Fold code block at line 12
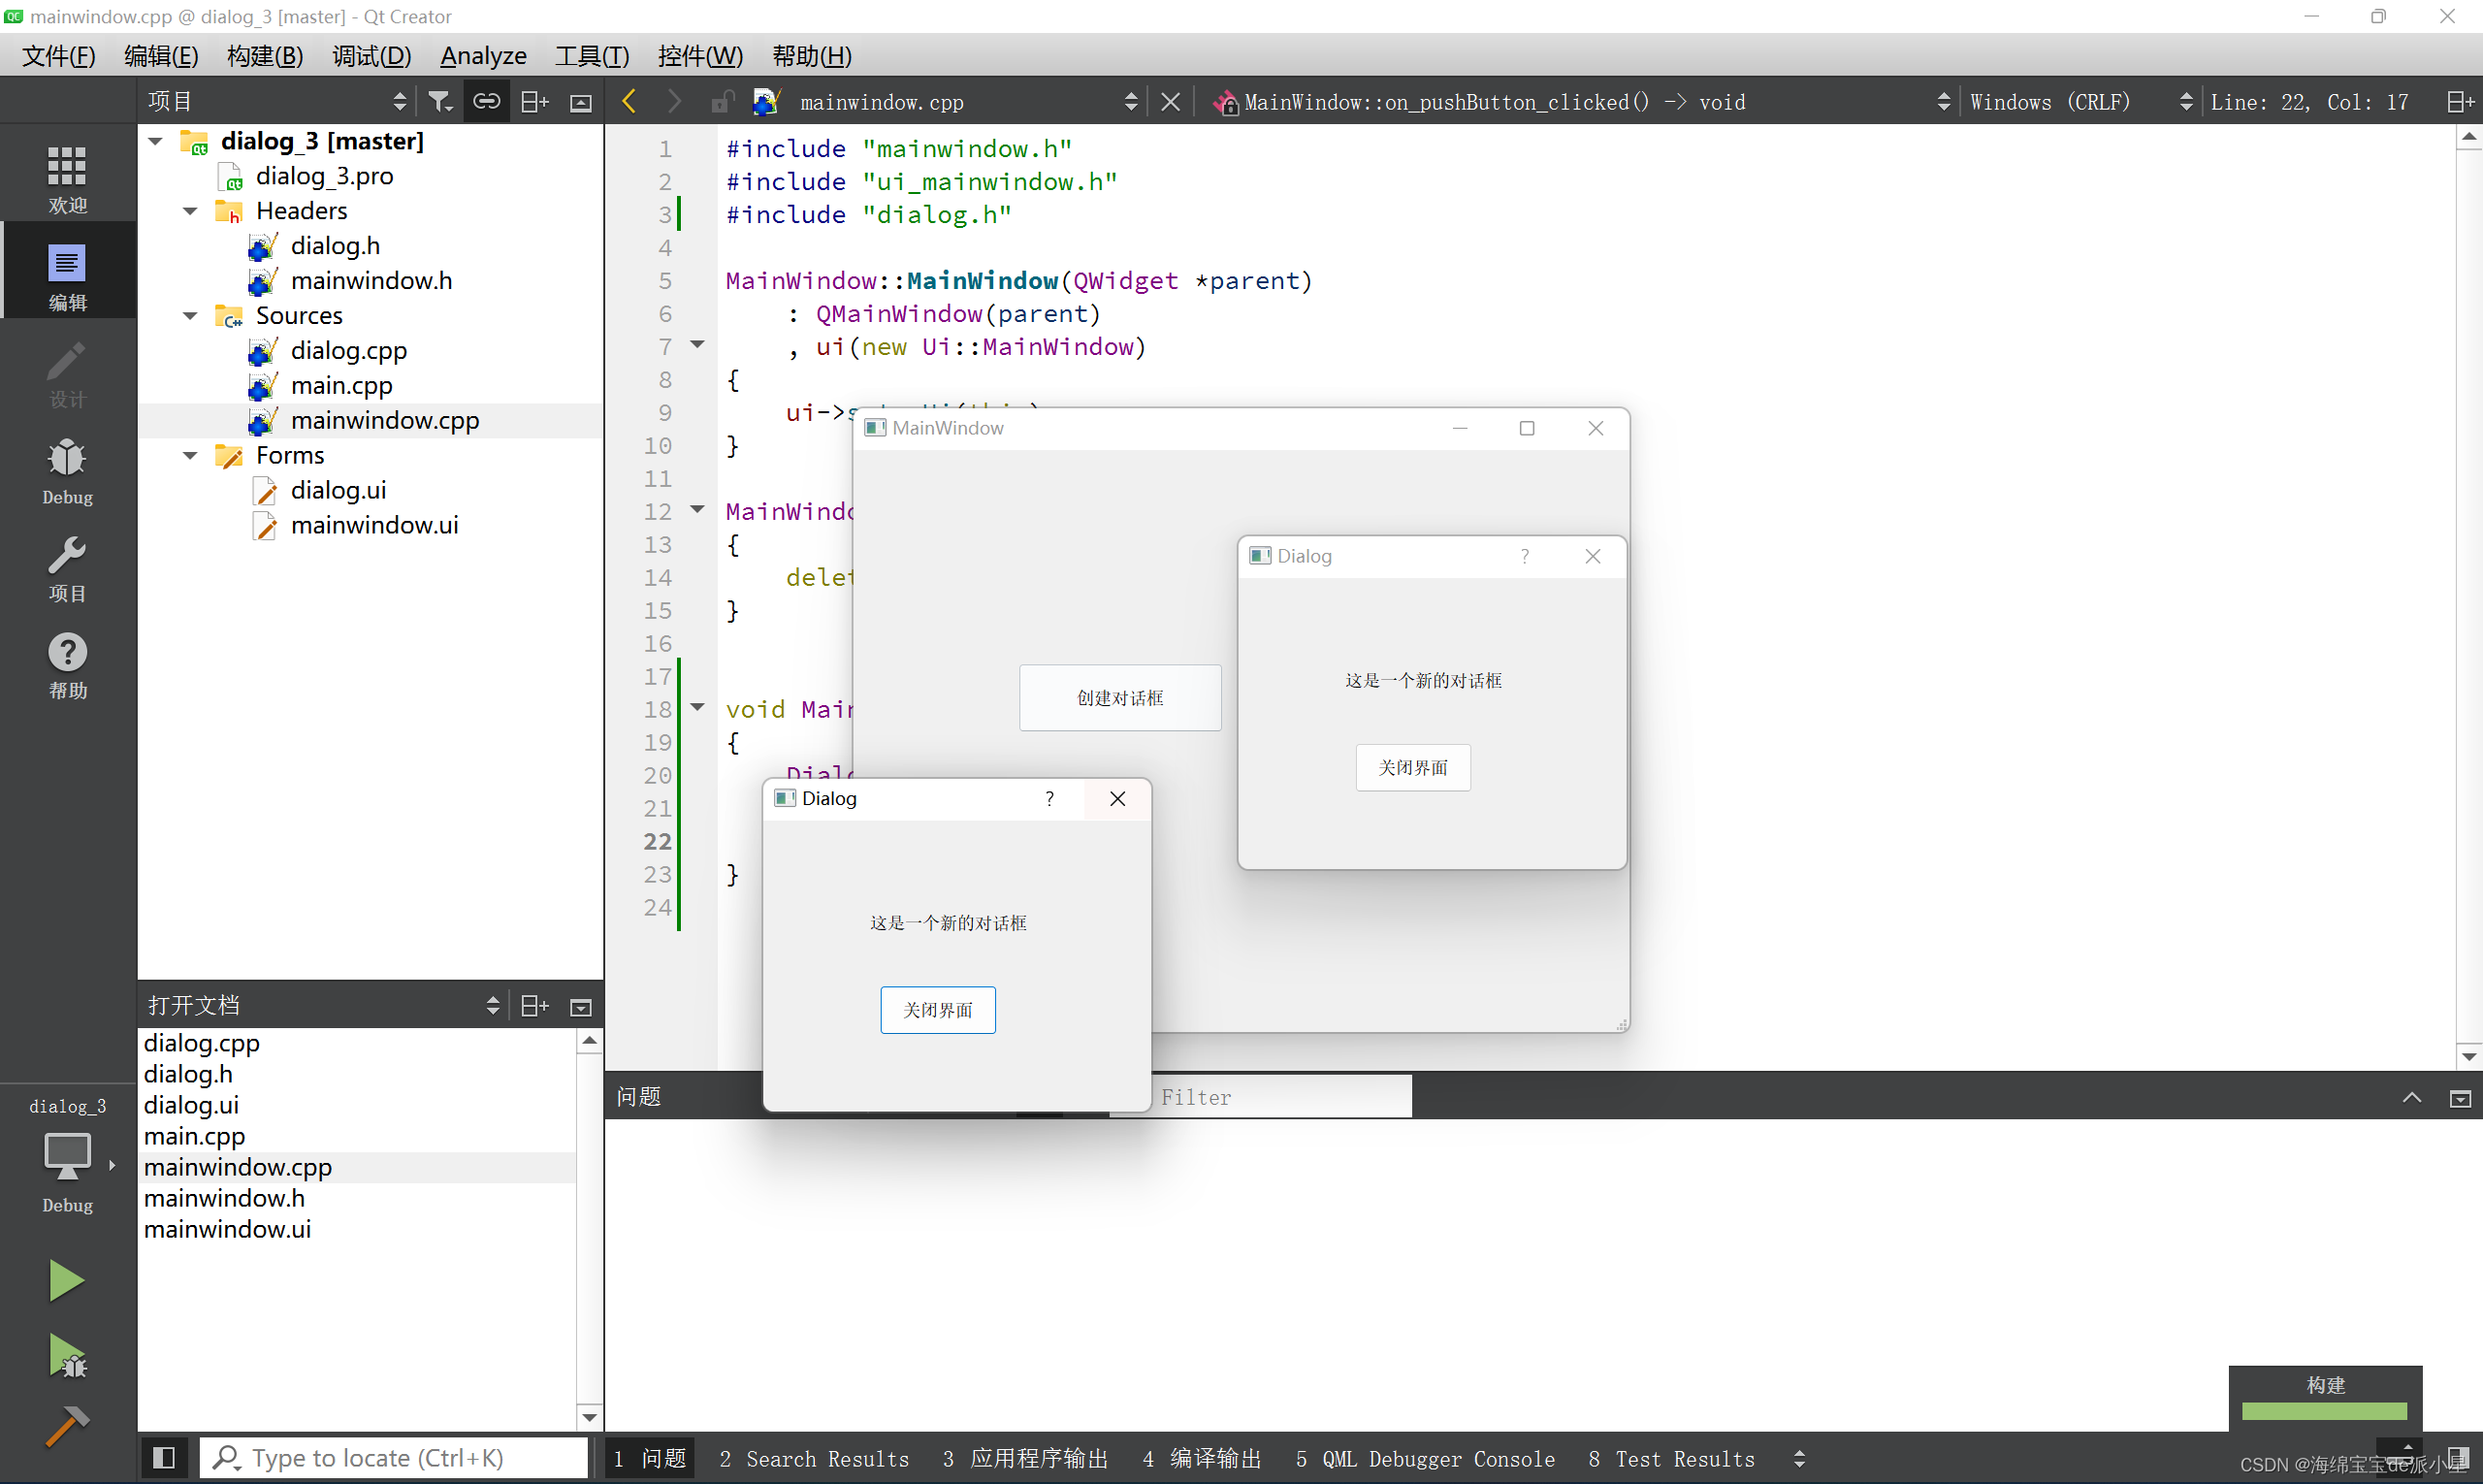This screenshot has width=2483, height=1484. (697, 510)
